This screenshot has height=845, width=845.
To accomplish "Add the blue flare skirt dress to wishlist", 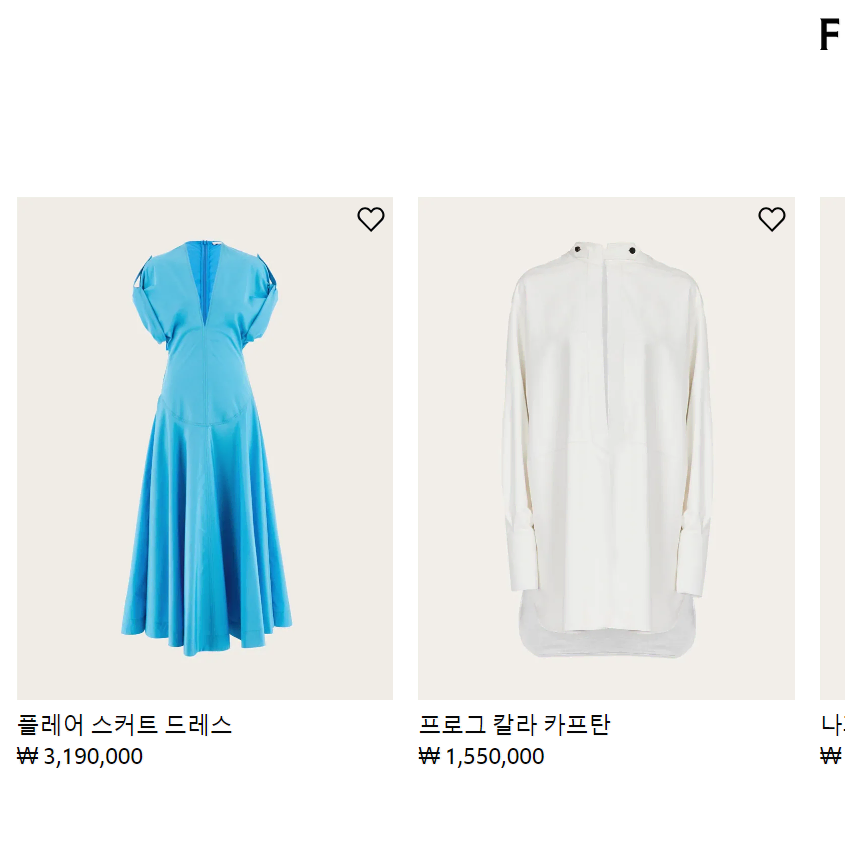I will coord(371,219).
